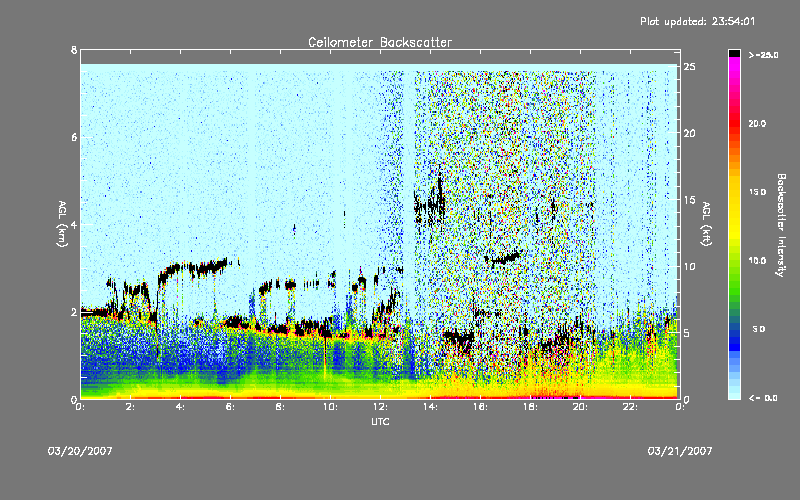The height and width of the screenshot is (500, 800).
Task: Click the "2:" UTC hour tick
Action: coord(131,407)
